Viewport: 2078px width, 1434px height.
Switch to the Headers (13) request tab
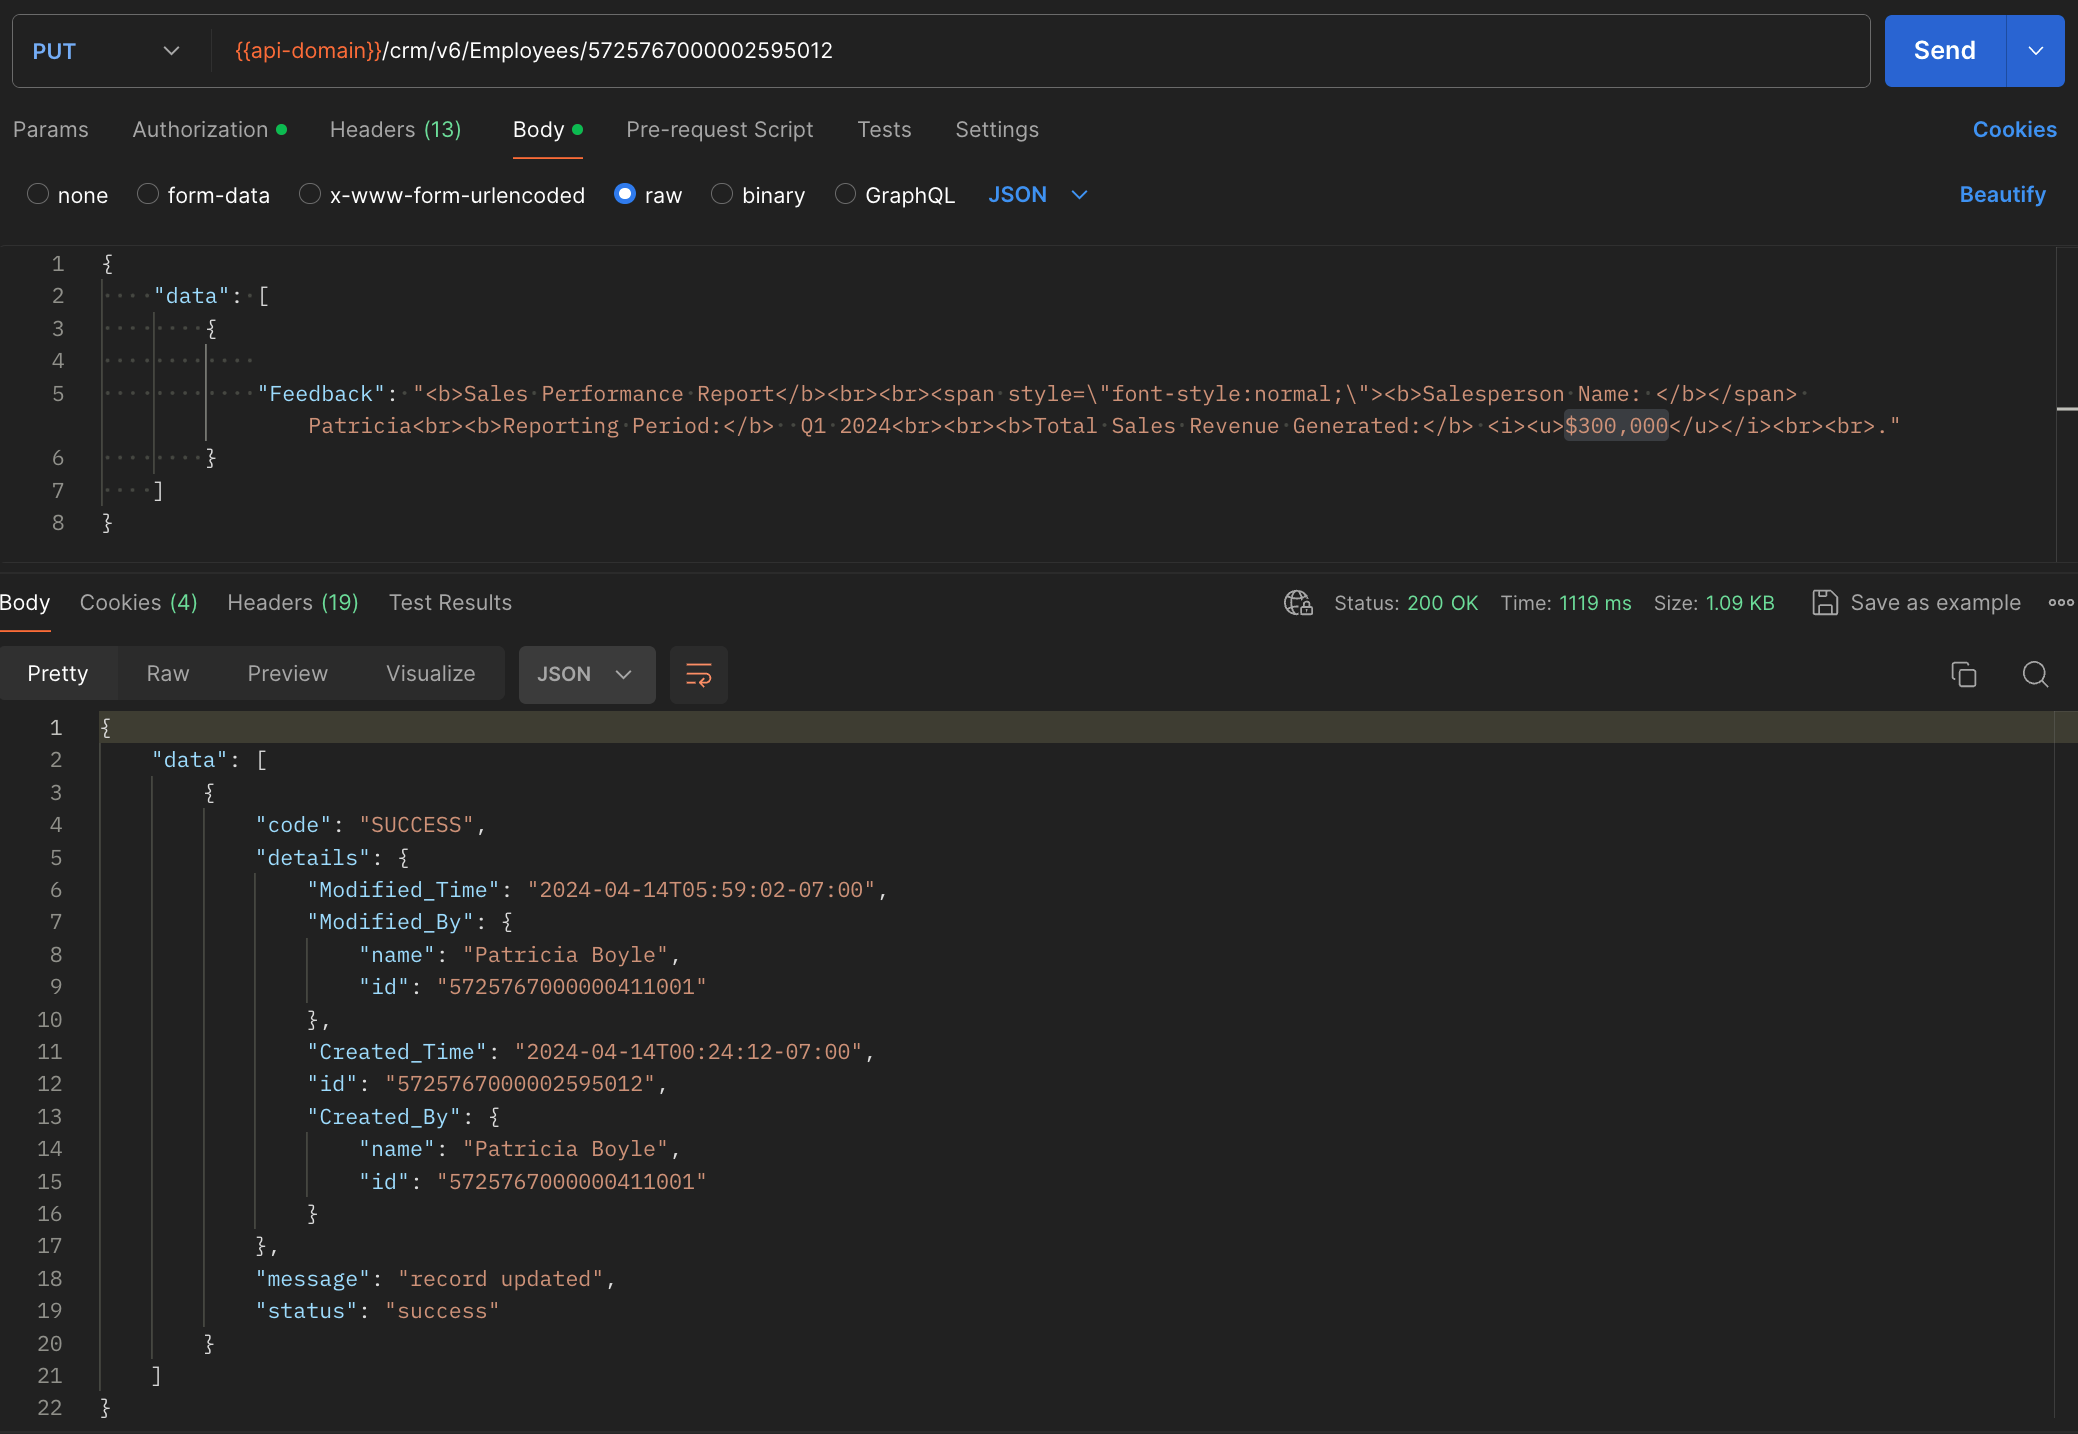(395, 130)
